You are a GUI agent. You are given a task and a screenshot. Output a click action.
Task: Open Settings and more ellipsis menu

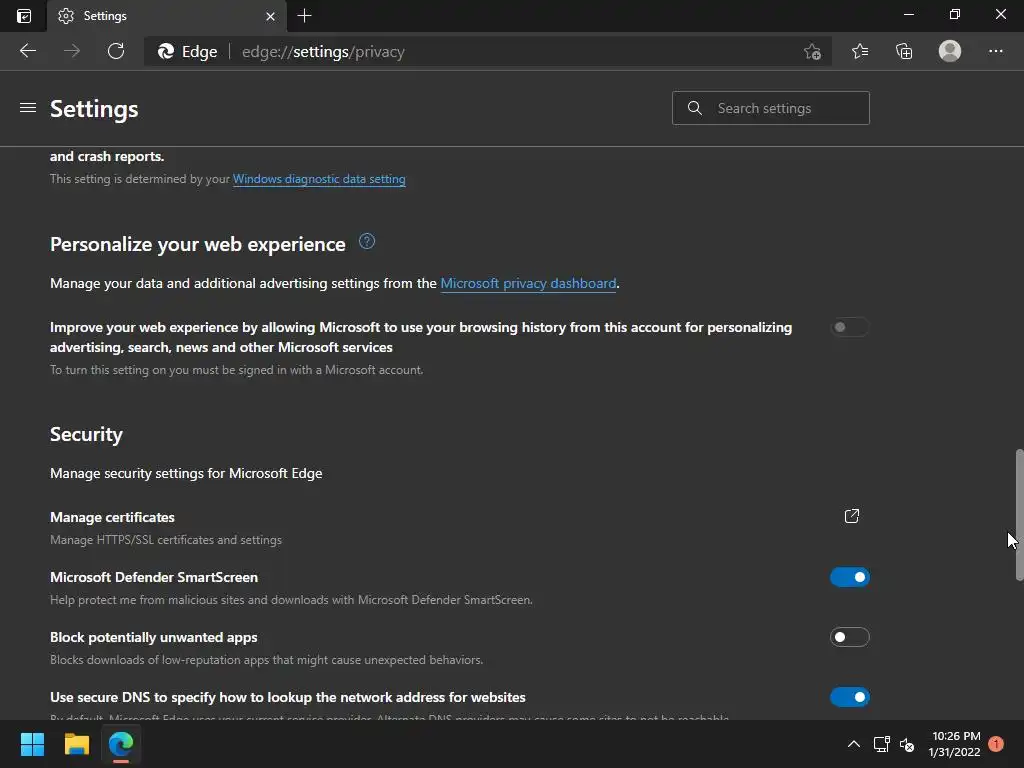click(995, 51)
